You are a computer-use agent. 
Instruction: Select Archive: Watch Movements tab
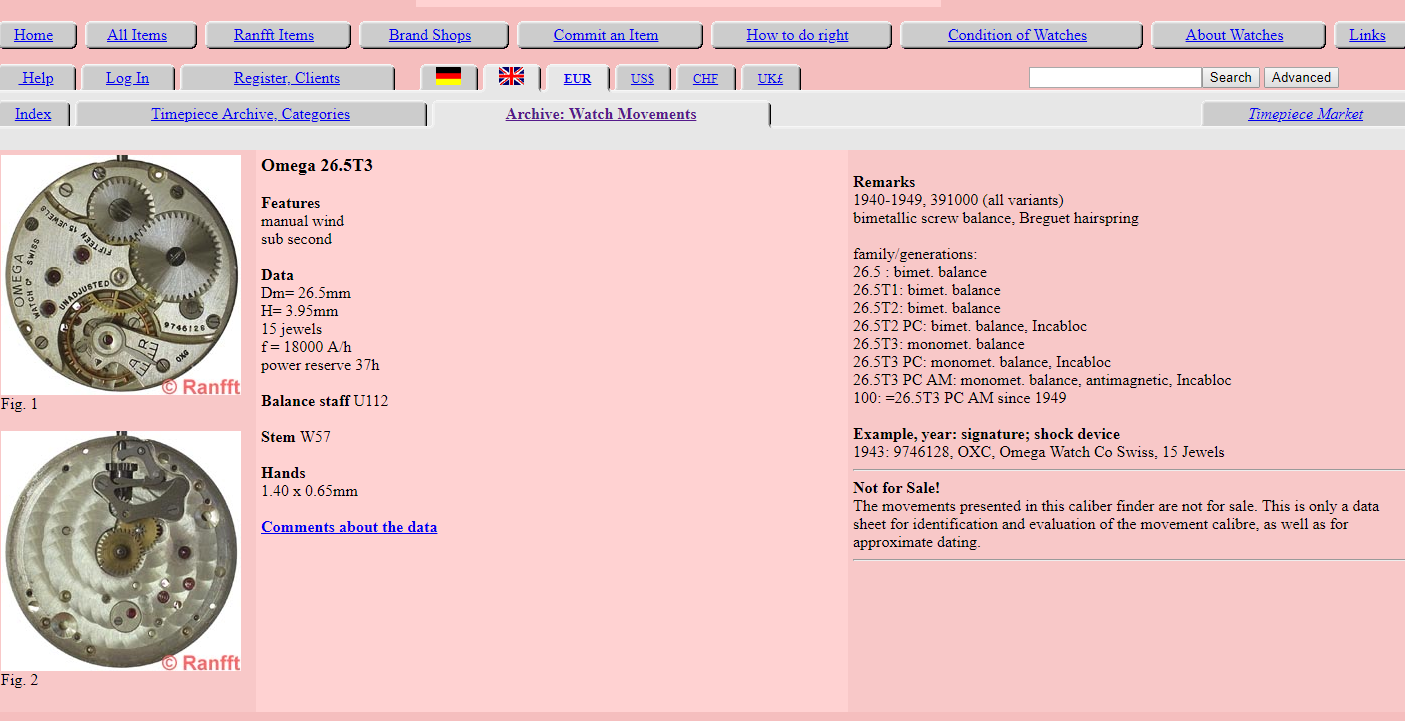coord(601,114)
